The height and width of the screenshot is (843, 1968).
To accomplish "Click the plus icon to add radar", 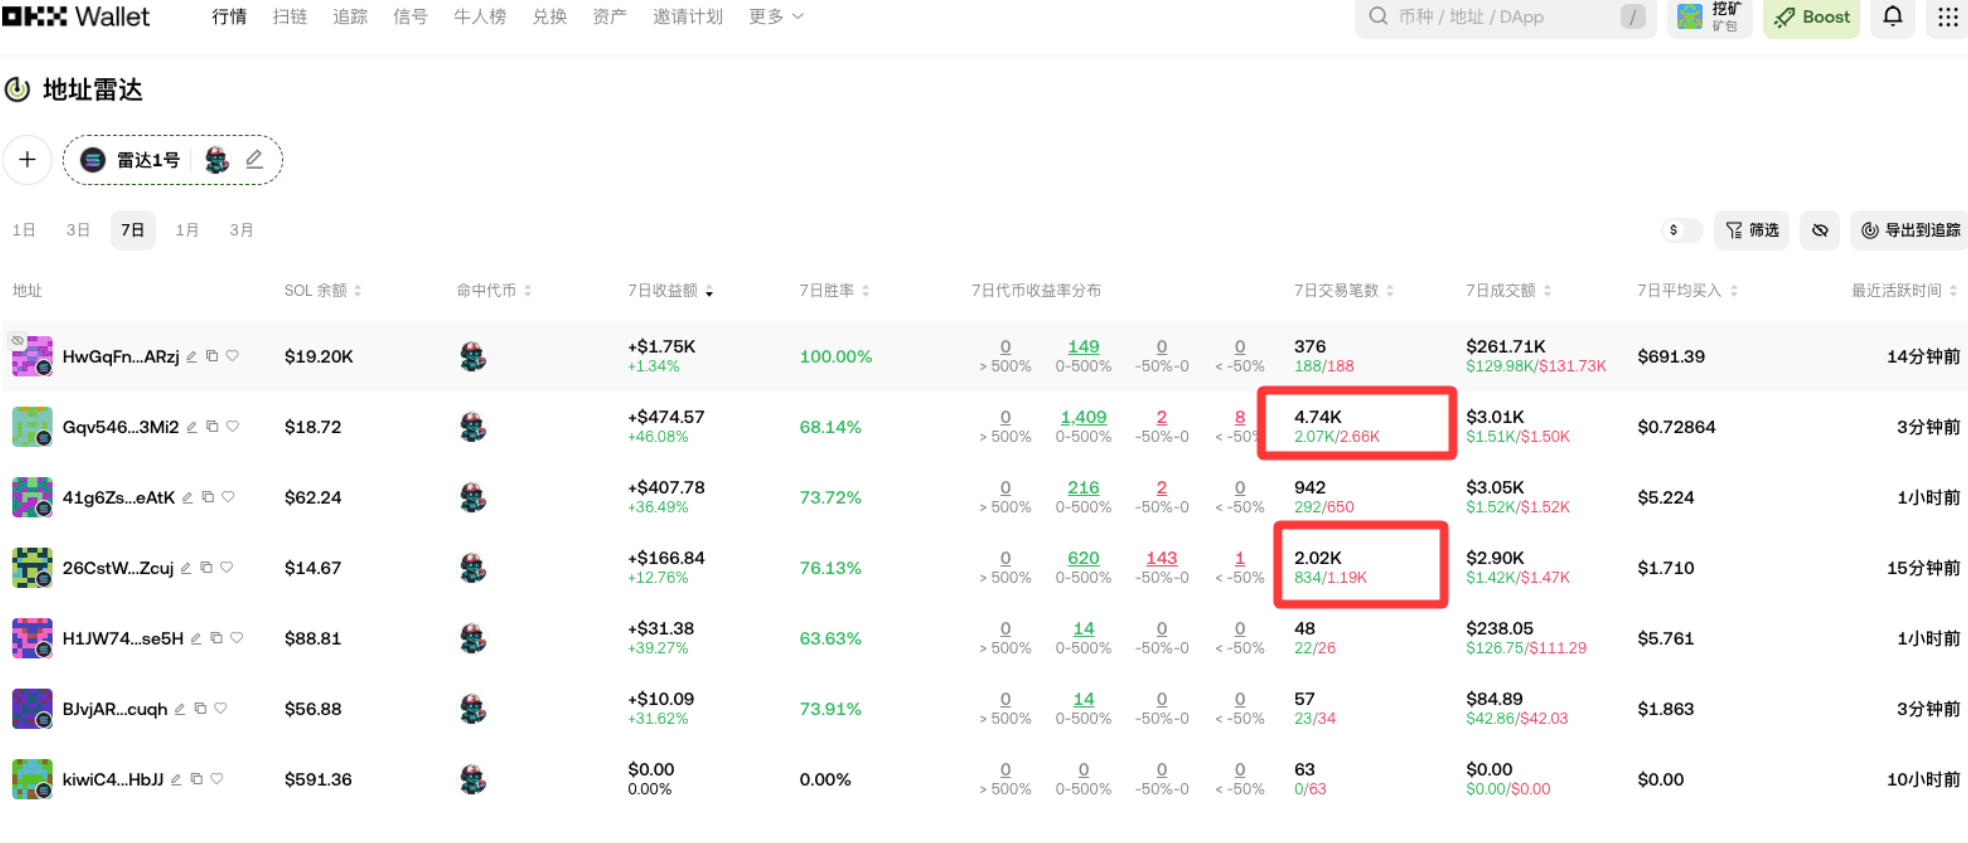I will [x=28, y=160].
